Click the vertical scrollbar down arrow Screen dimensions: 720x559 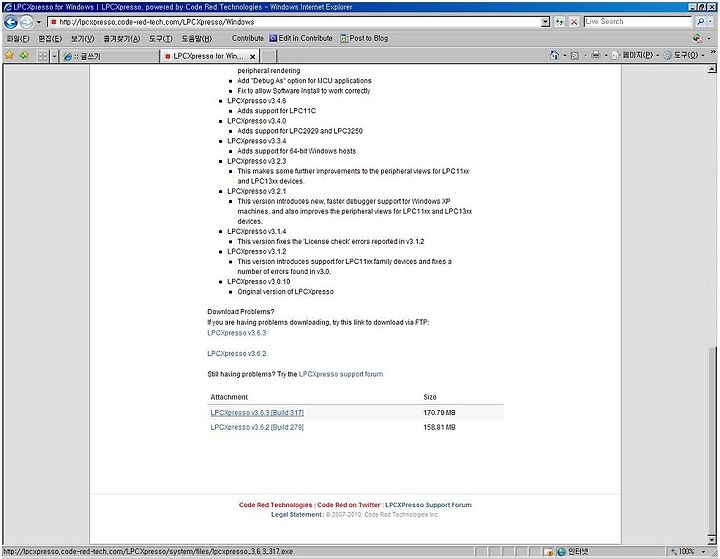coord(712,540)
